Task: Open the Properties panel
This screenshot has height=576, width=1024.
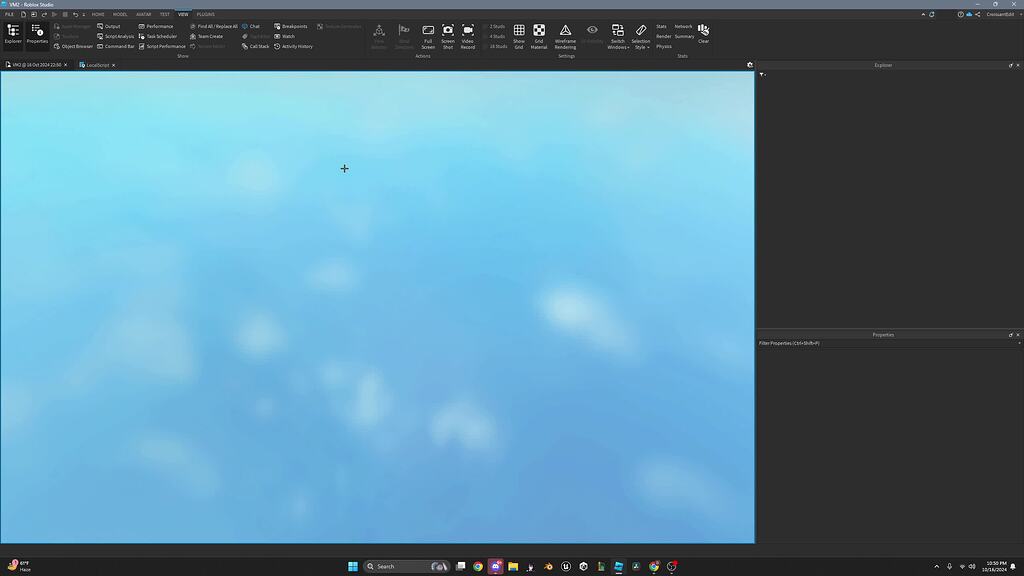Action: coord(38,33)
